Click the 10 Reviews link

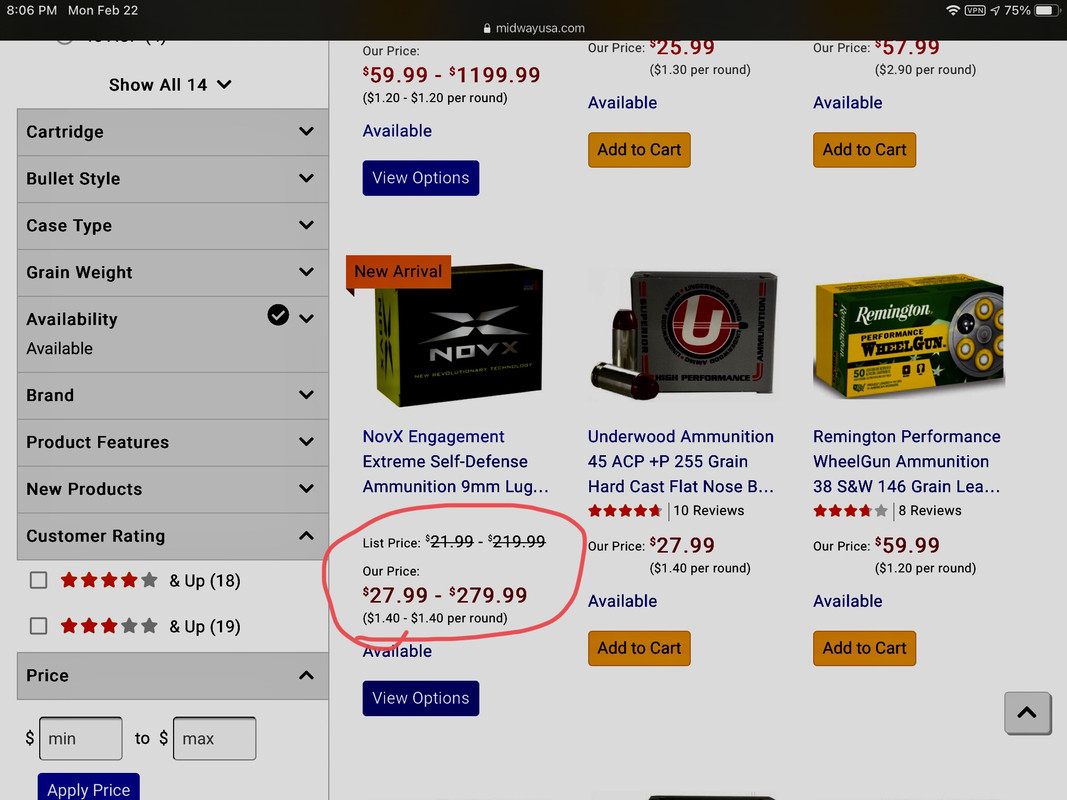coord(708,510)
